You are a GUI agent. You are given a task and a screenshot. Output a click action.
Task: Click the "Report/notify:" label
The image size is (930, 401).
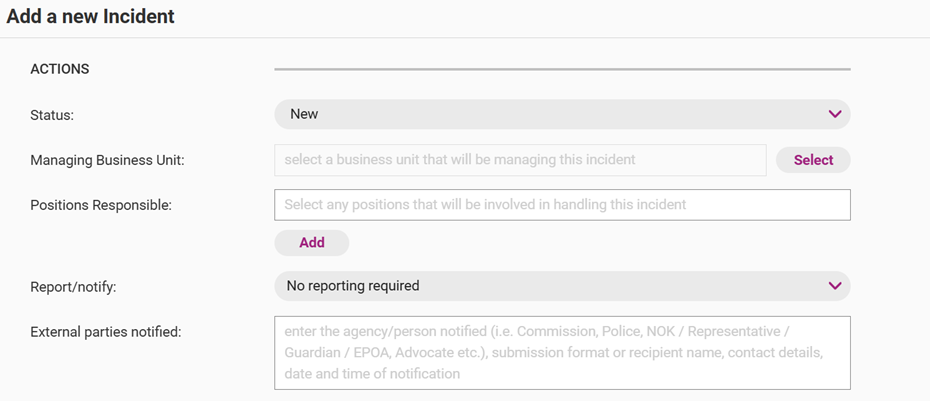coord(73,287)
